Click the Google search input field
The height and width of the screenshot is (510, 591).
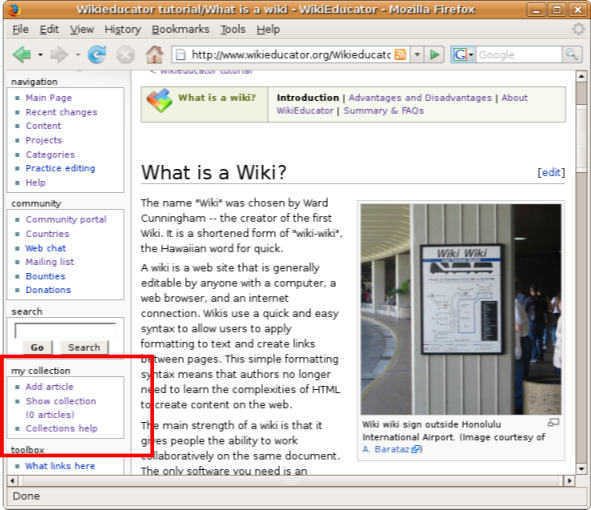(x=519, y=55)
